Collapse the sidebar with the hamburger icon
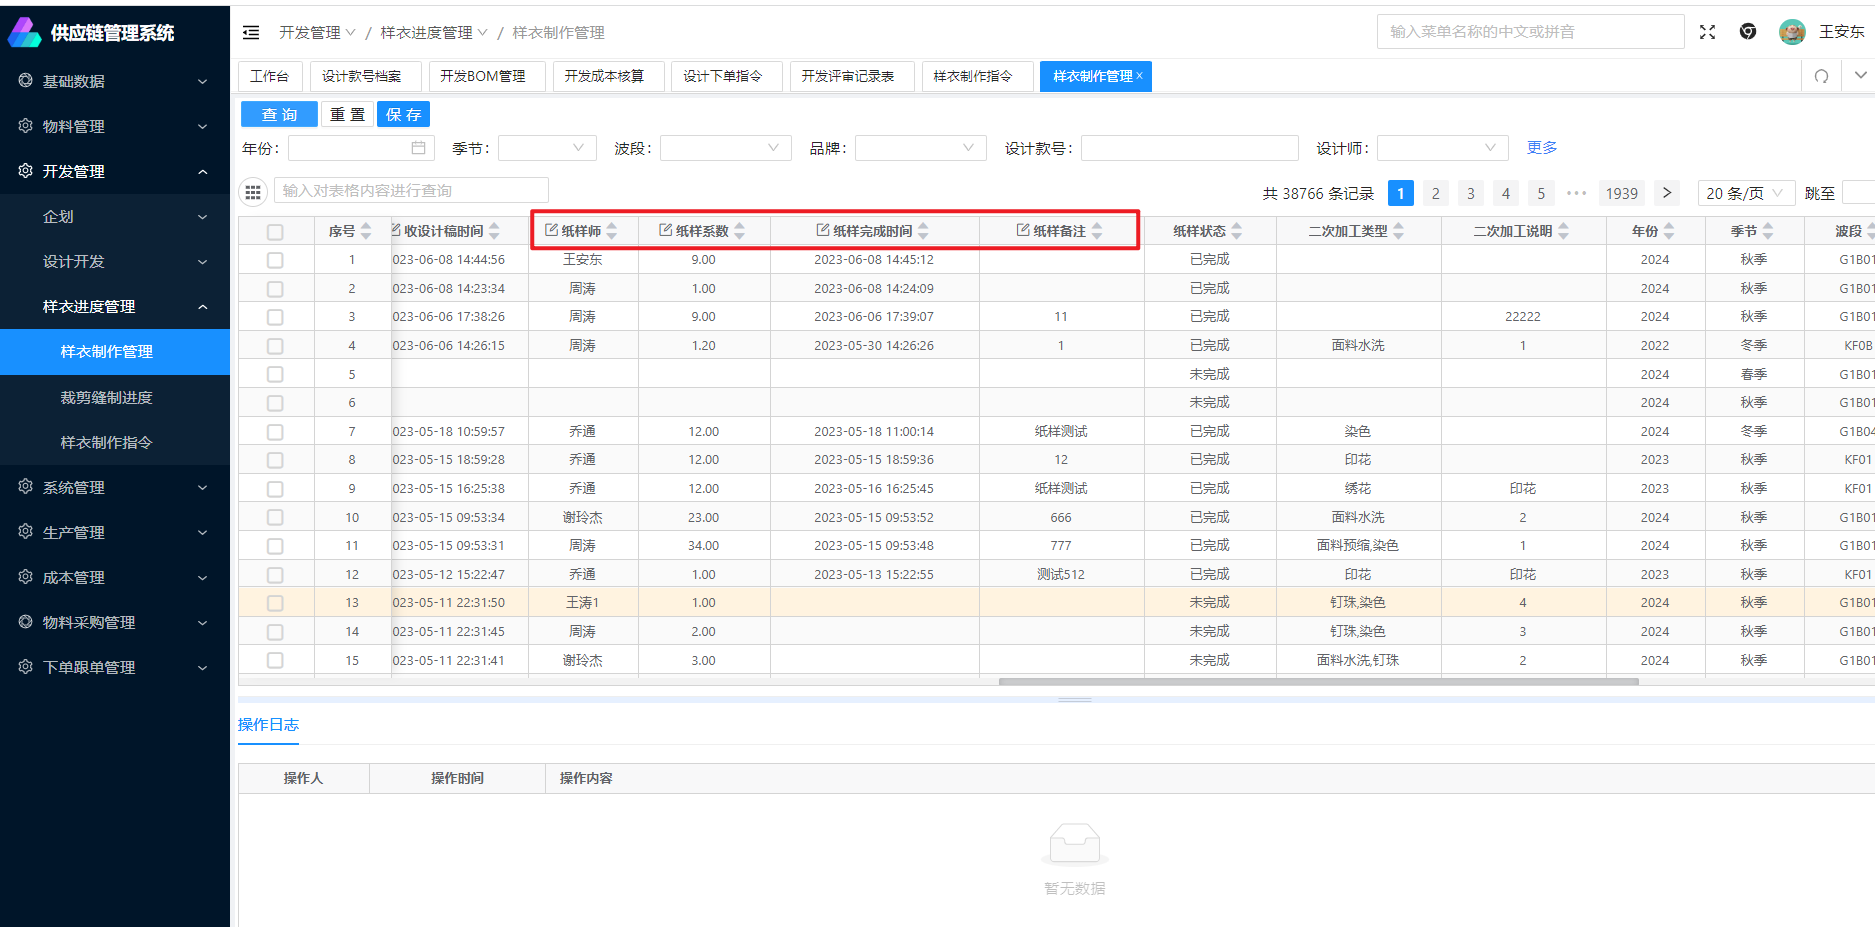Viewport: 1875px width, 927px height. click(251, 33)
